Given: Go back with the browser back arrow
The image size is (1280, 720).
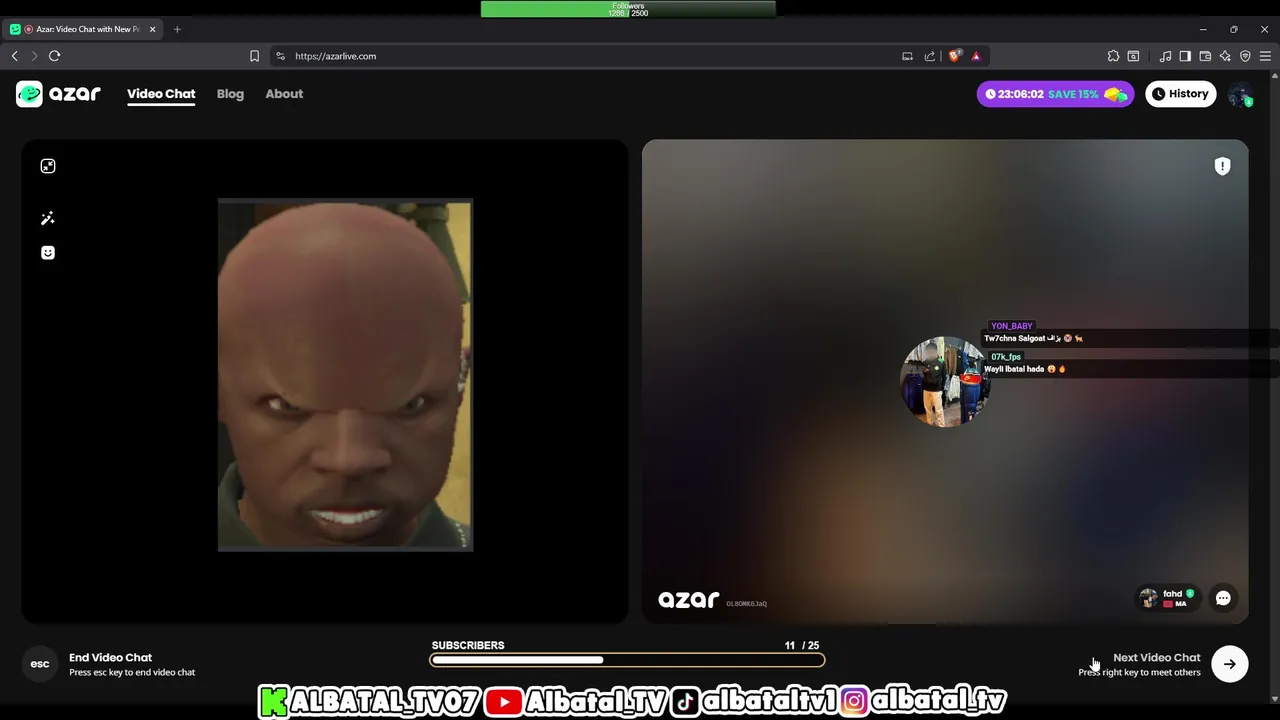Looking at the screenshot, I should coord(14,56).
